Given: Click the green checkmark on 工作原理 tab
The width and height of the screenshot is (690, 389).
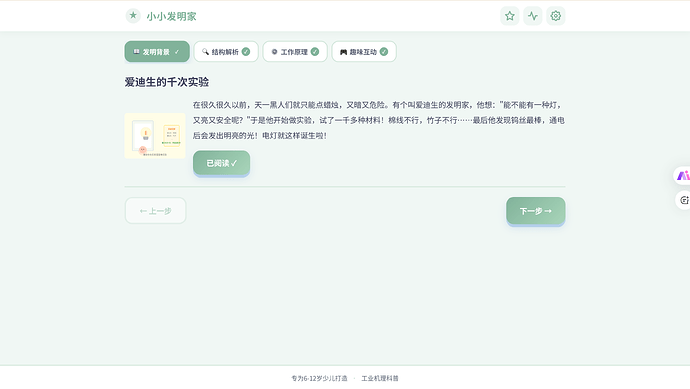Looking at the screenshot, I should tap(315, 51).
